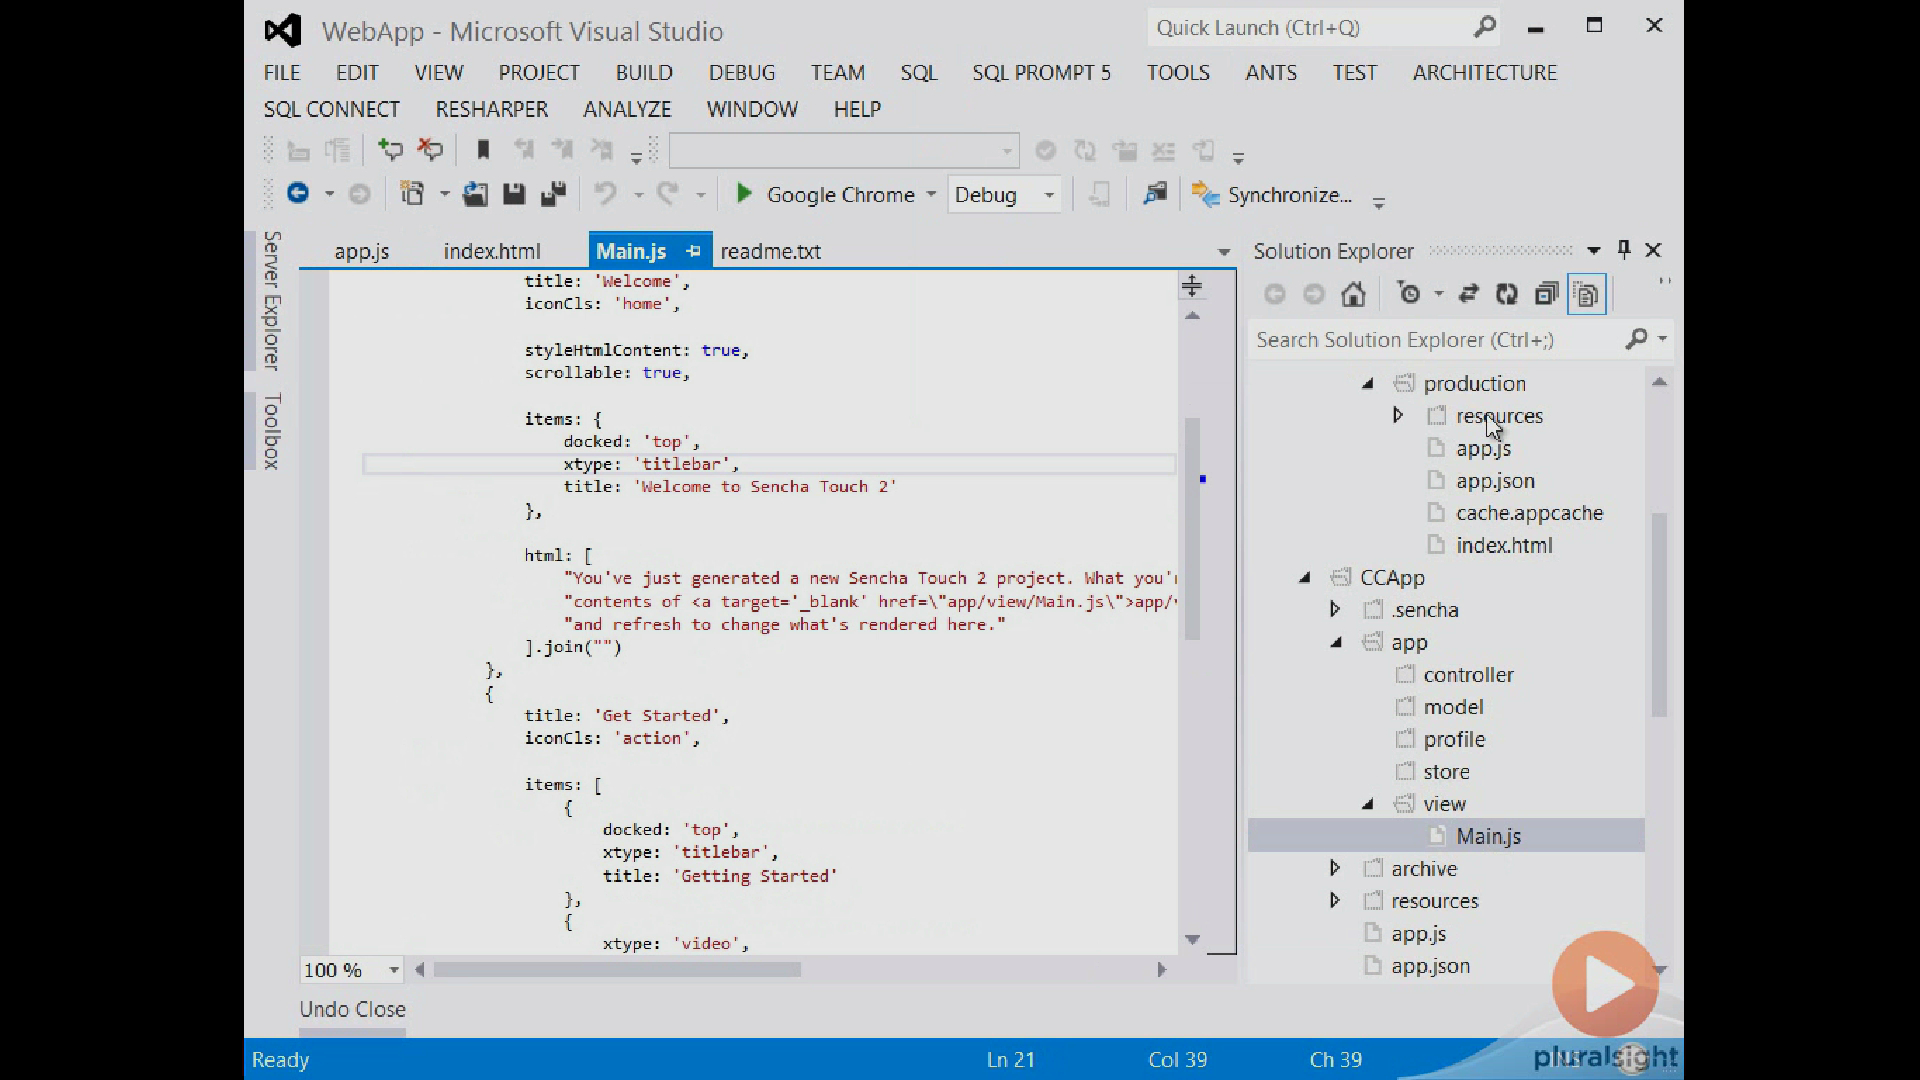Open the Debug configuration dropdown

1049,195
